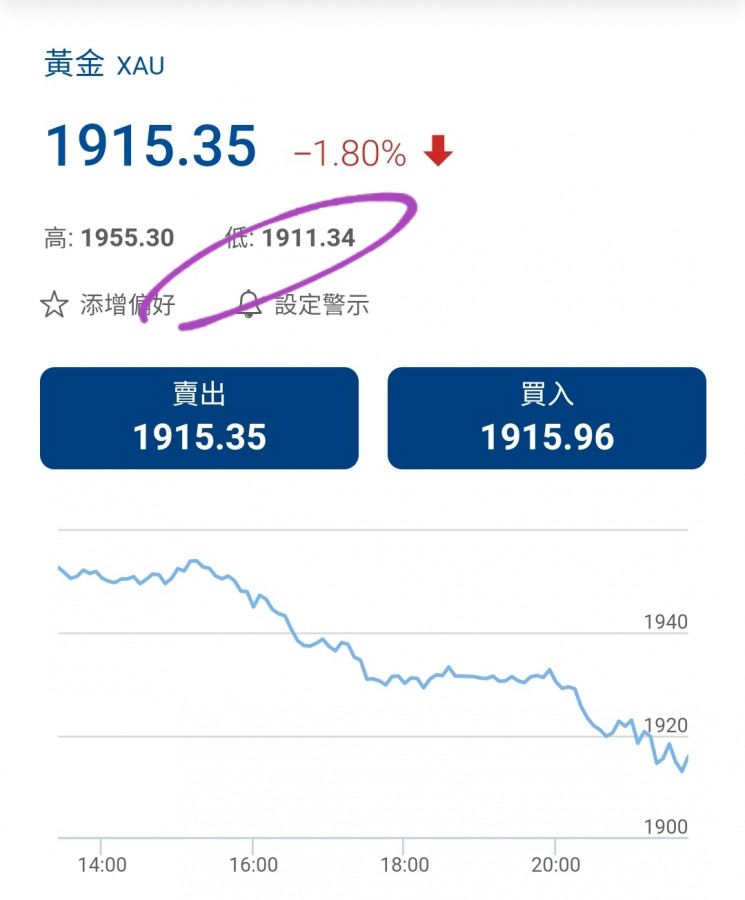745x900 pixels.
Task: Click the 16:00 time axis label
Action: [253, 865]
